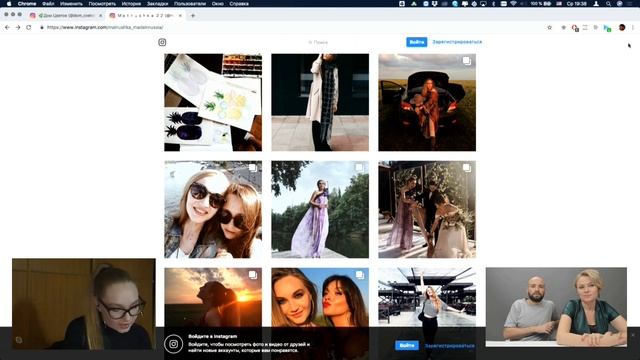Open the sunset silhouette post
The image size is (640, 360).
[x=213, y=297]
